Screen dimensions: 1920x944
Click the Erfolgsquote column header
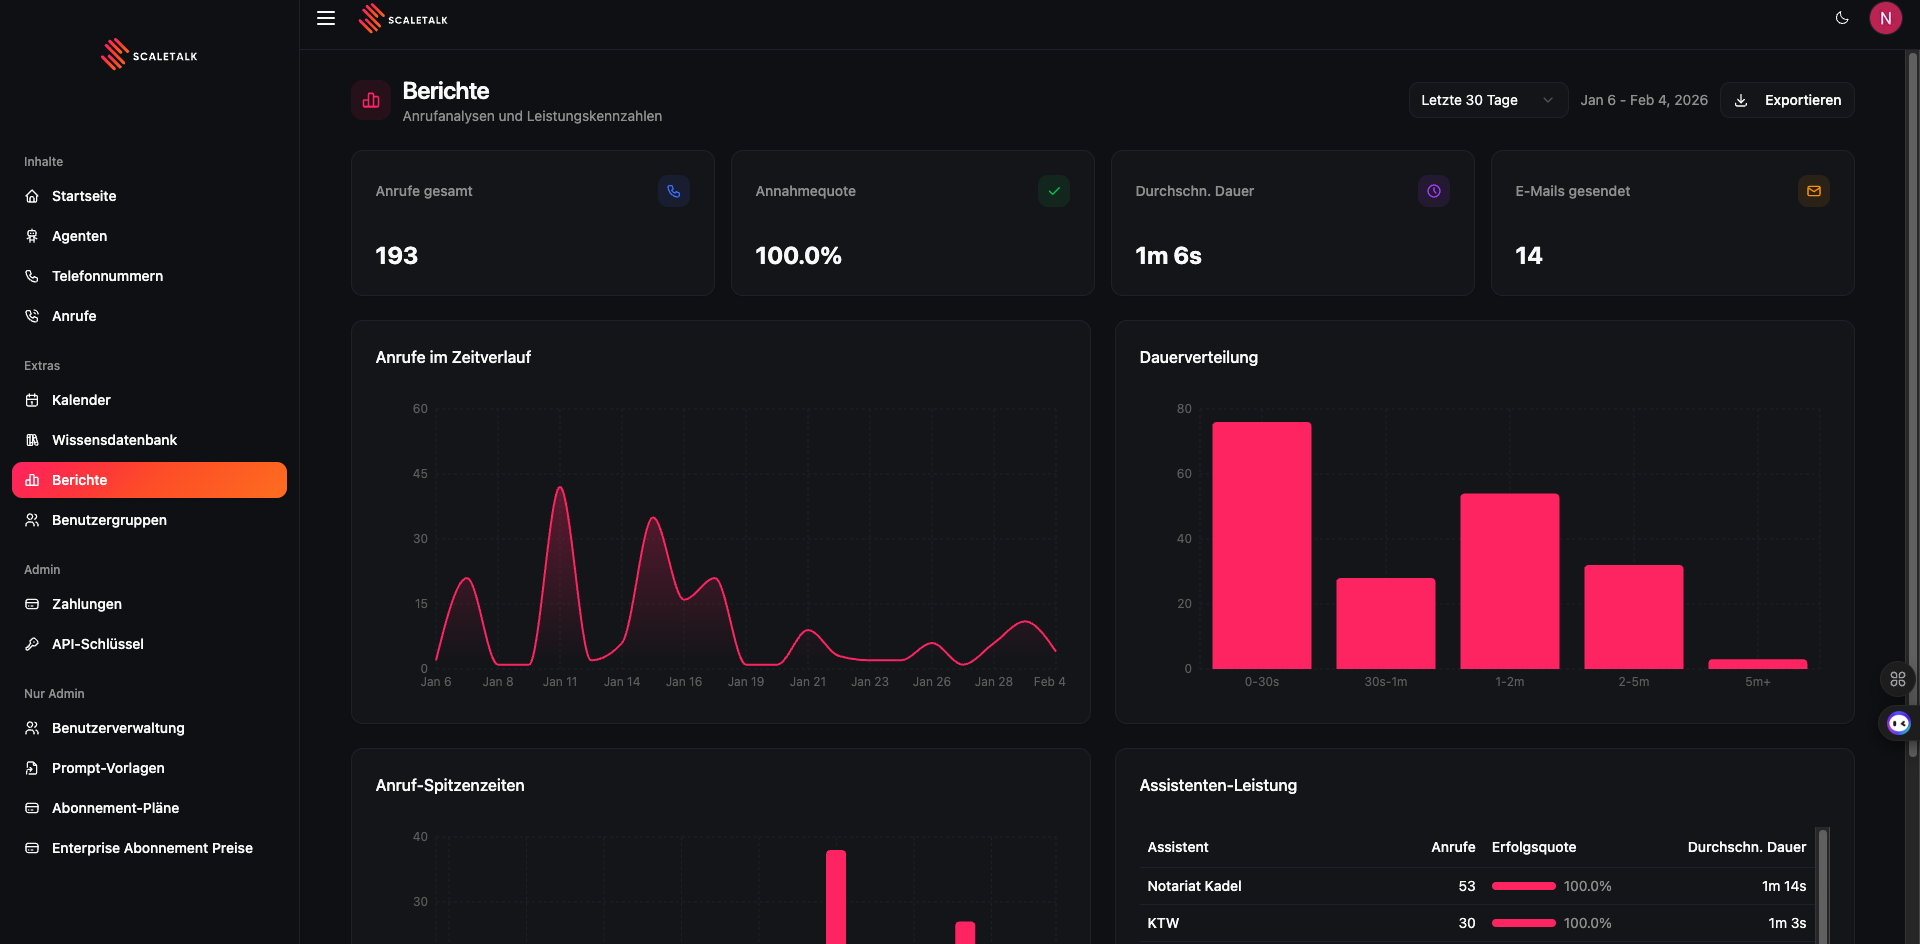click(1534, 847)
